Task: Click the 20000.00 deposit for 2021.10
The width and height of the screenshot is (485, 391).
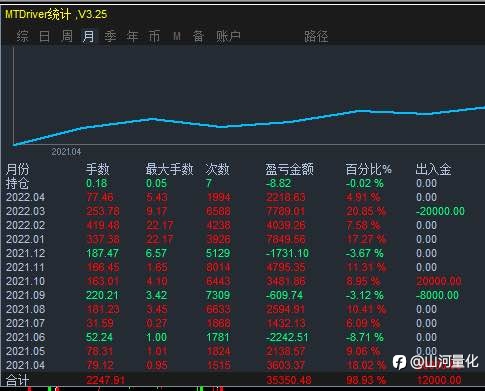Action: [439, 281]
